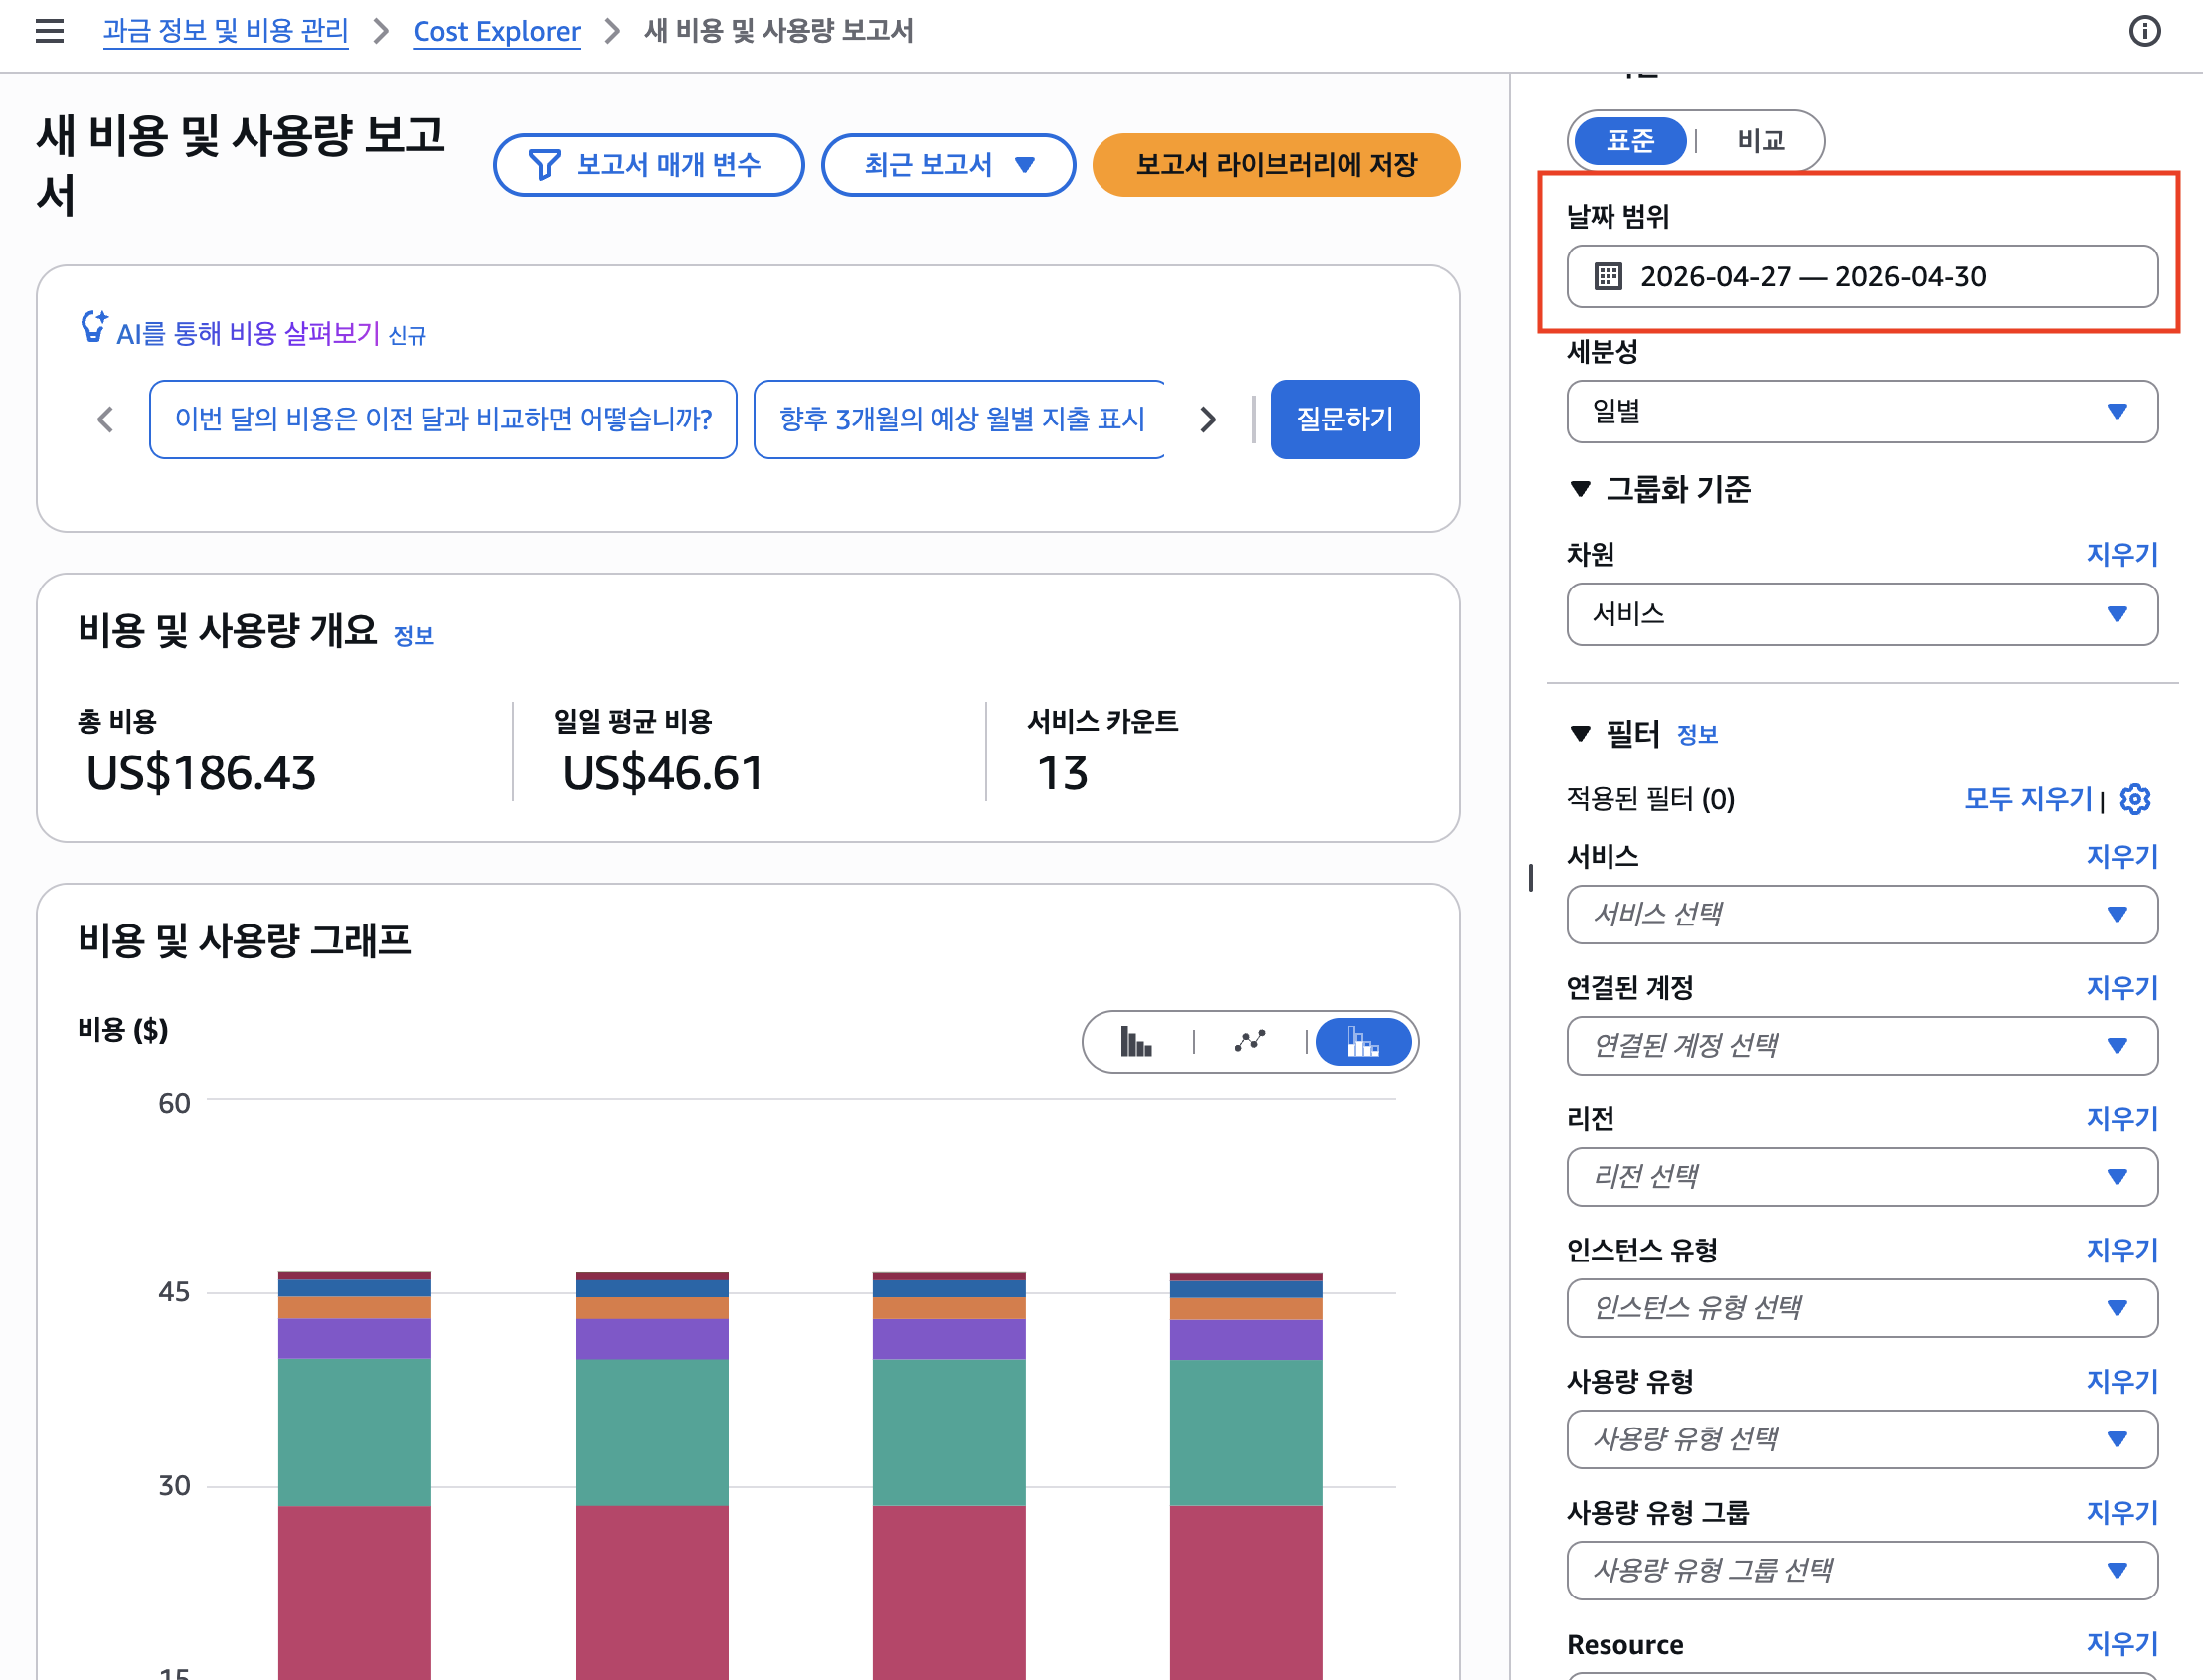Click 지우기 next to 서비스 filter
Screen dimensions: 2203x1680
click(2122, 856)
